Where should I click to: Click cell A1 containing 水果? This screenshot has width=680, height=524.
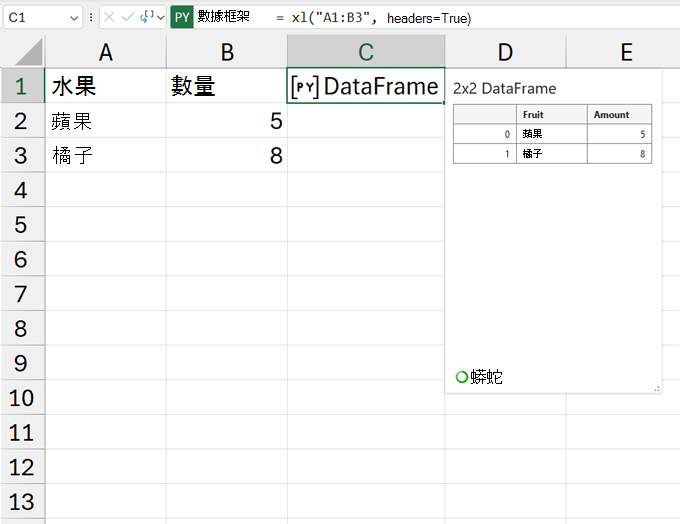pos(106,85)
